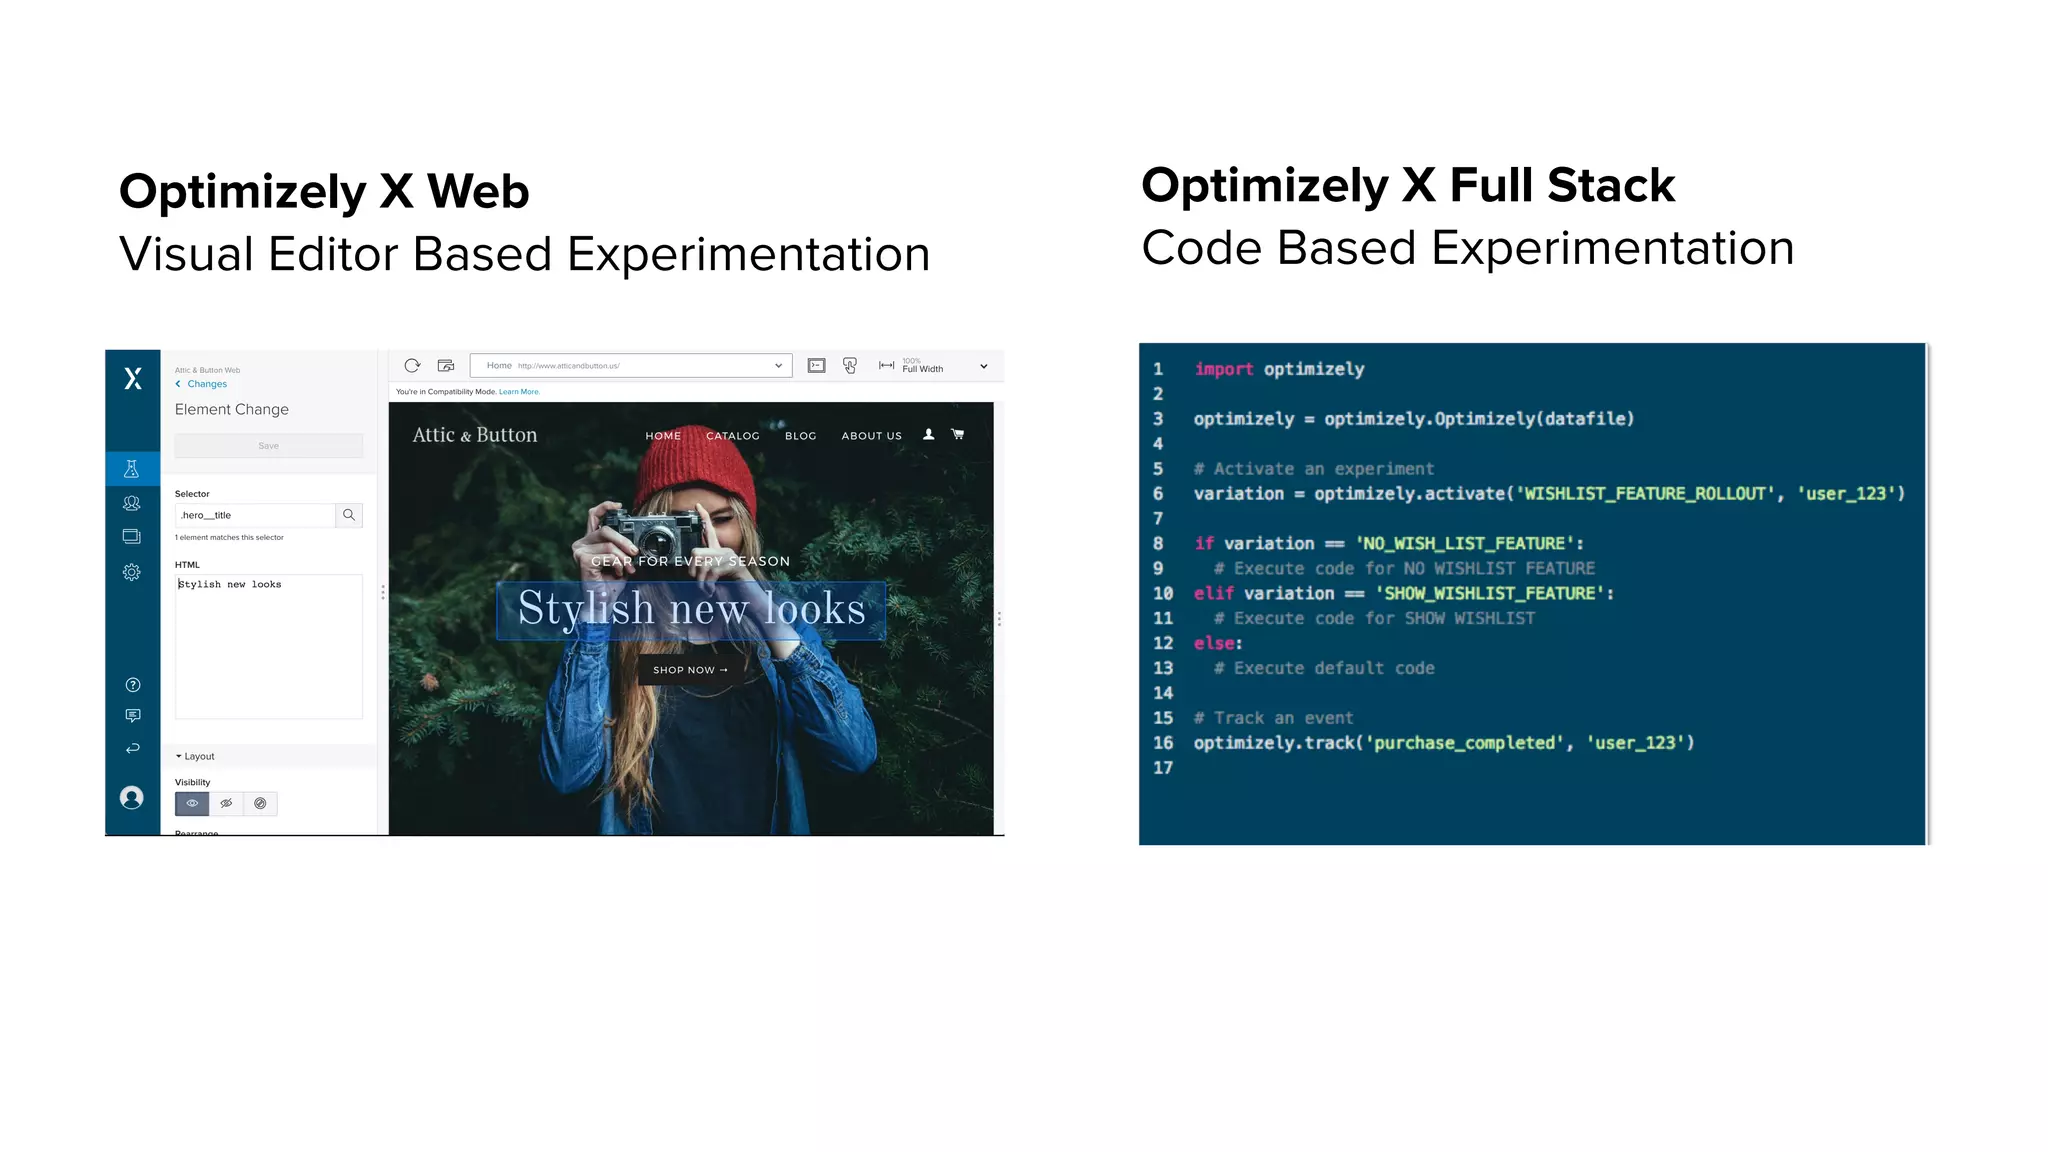Screen dimensions: 2048x1152
Task: Click CATALOG in the site navigation
Action: pyautogui.click(x=732, y=436)
